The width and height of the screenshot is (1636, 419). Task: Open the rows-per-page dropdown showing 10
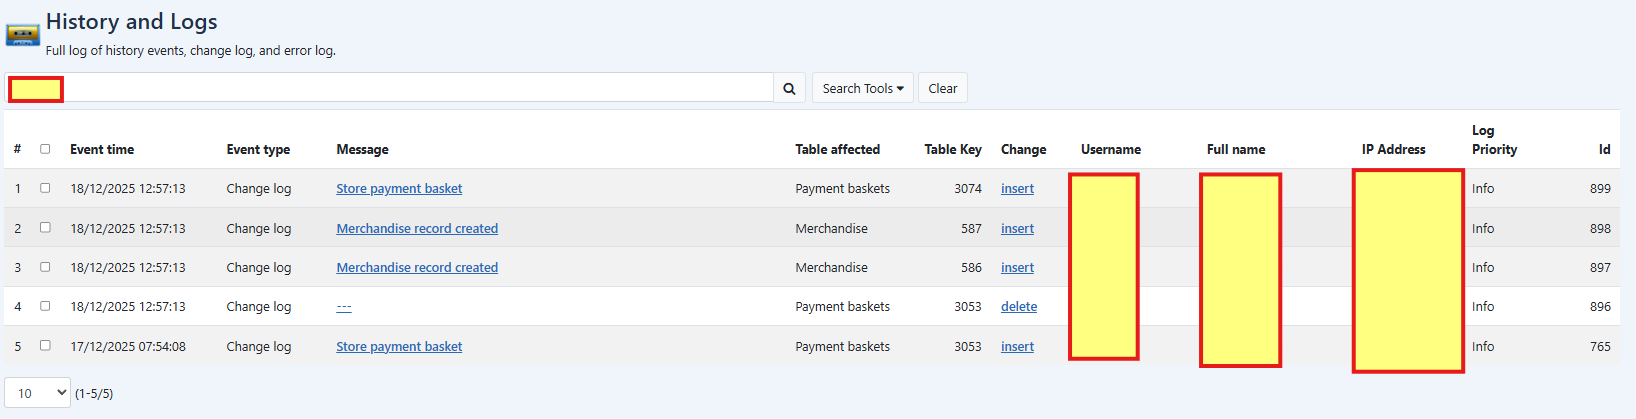click(37, 393)
